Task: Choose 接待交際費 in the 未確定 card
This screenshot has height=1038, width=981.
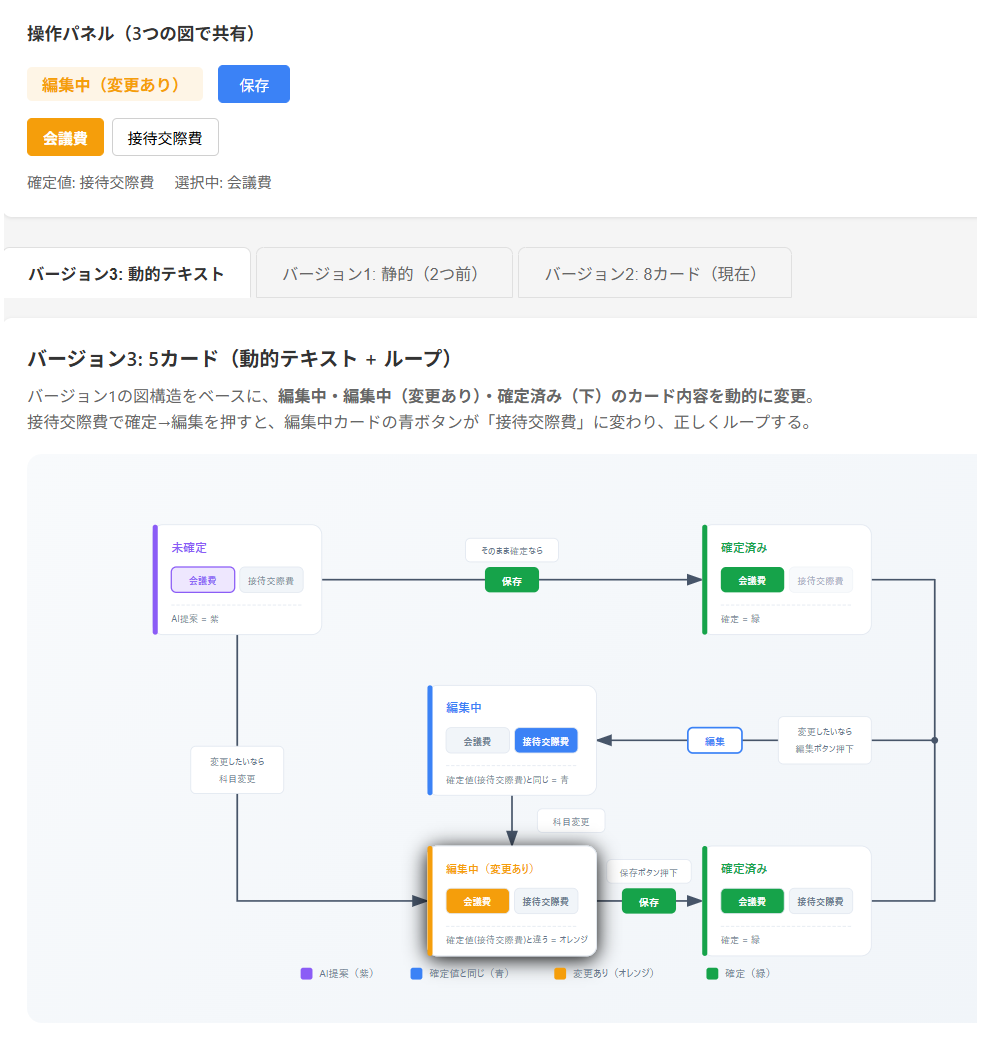Action: point(273,580)
